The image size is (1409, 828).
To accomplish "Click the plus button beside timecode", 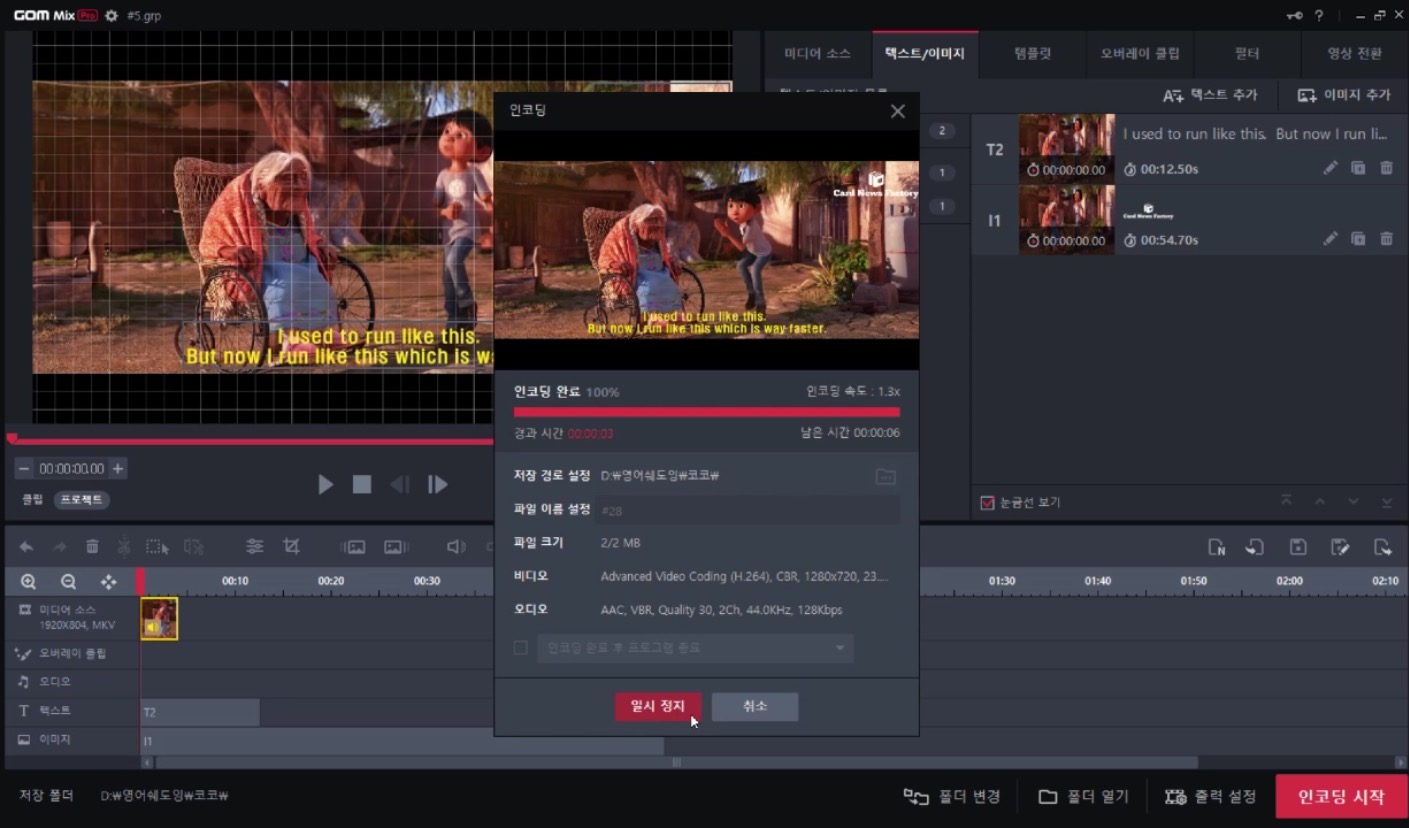I will coord(117,468).
